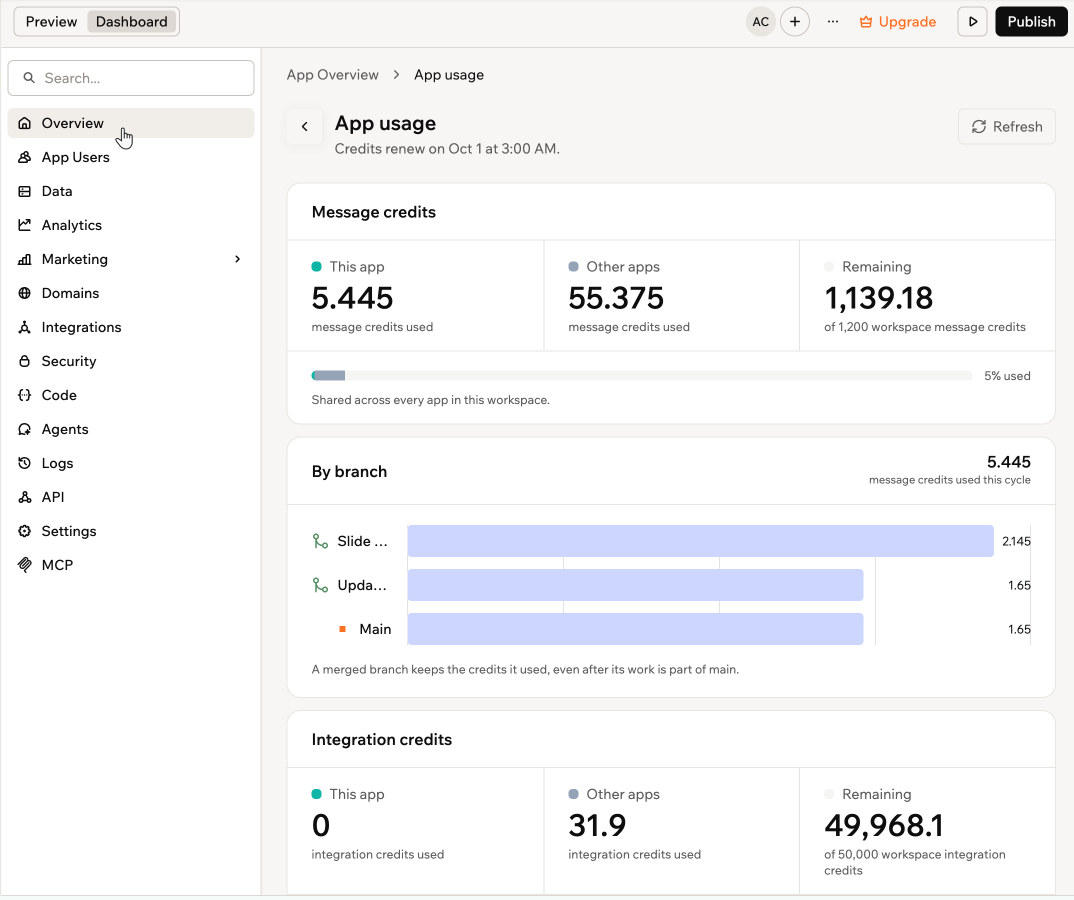Open Agents in sidebar
This screenshot has height=900, width=1074.
[x=131, y=429]
